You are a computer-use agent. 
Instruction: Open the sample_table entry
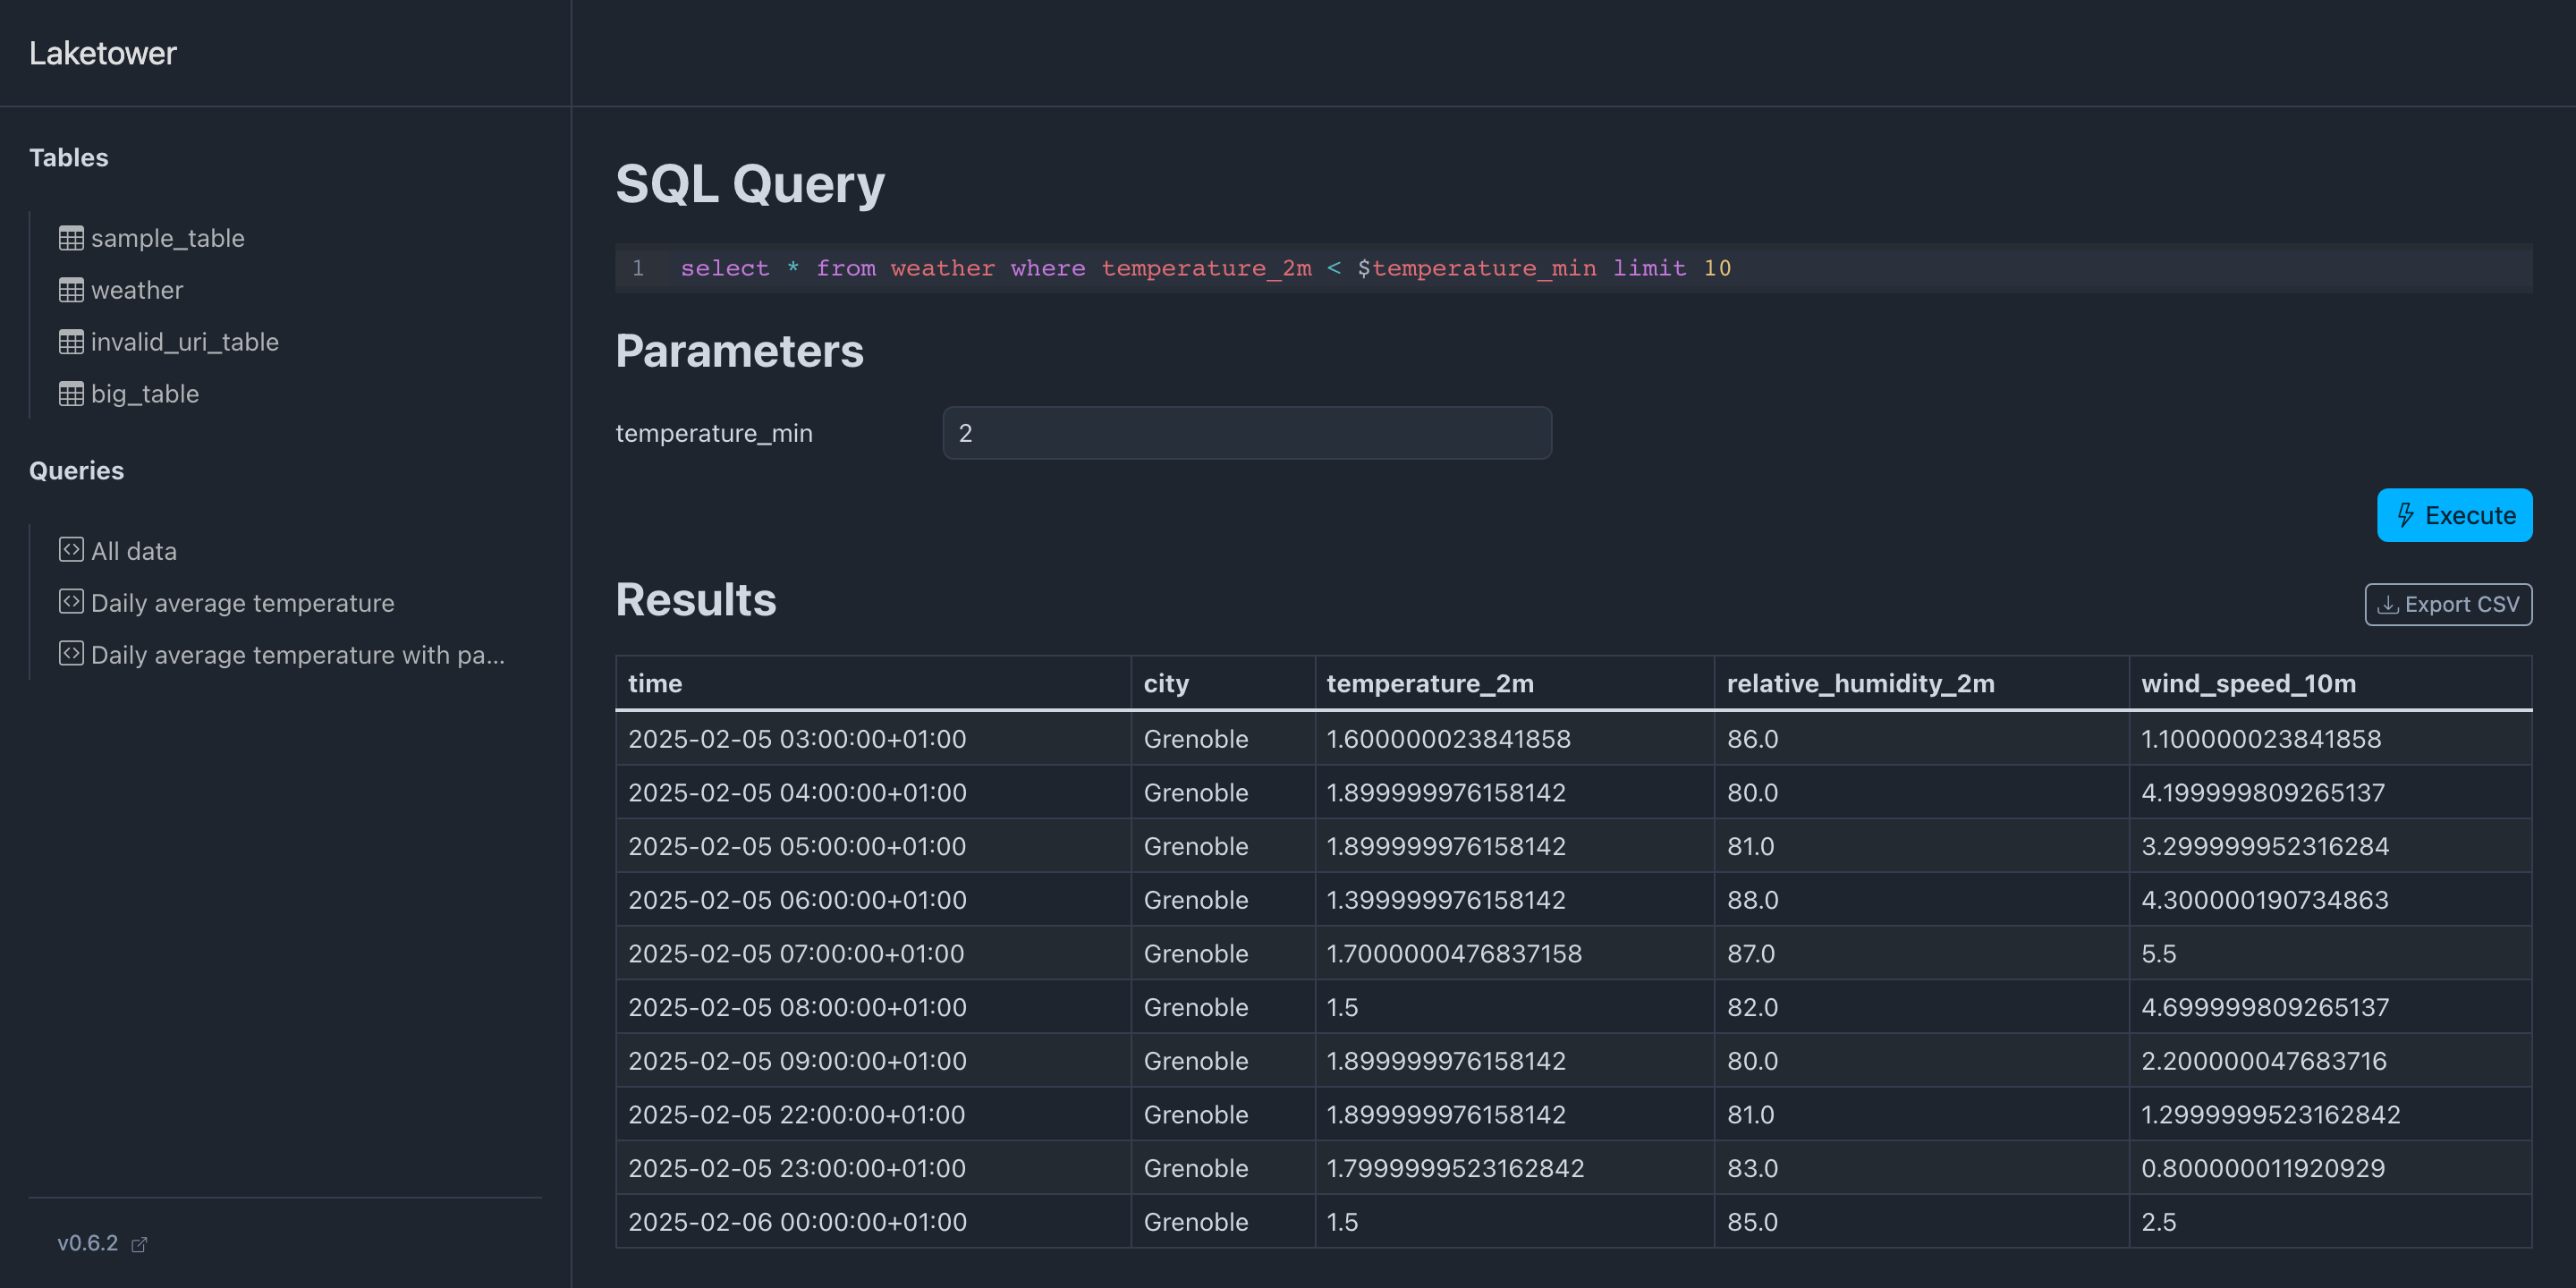tap(167, 238)
